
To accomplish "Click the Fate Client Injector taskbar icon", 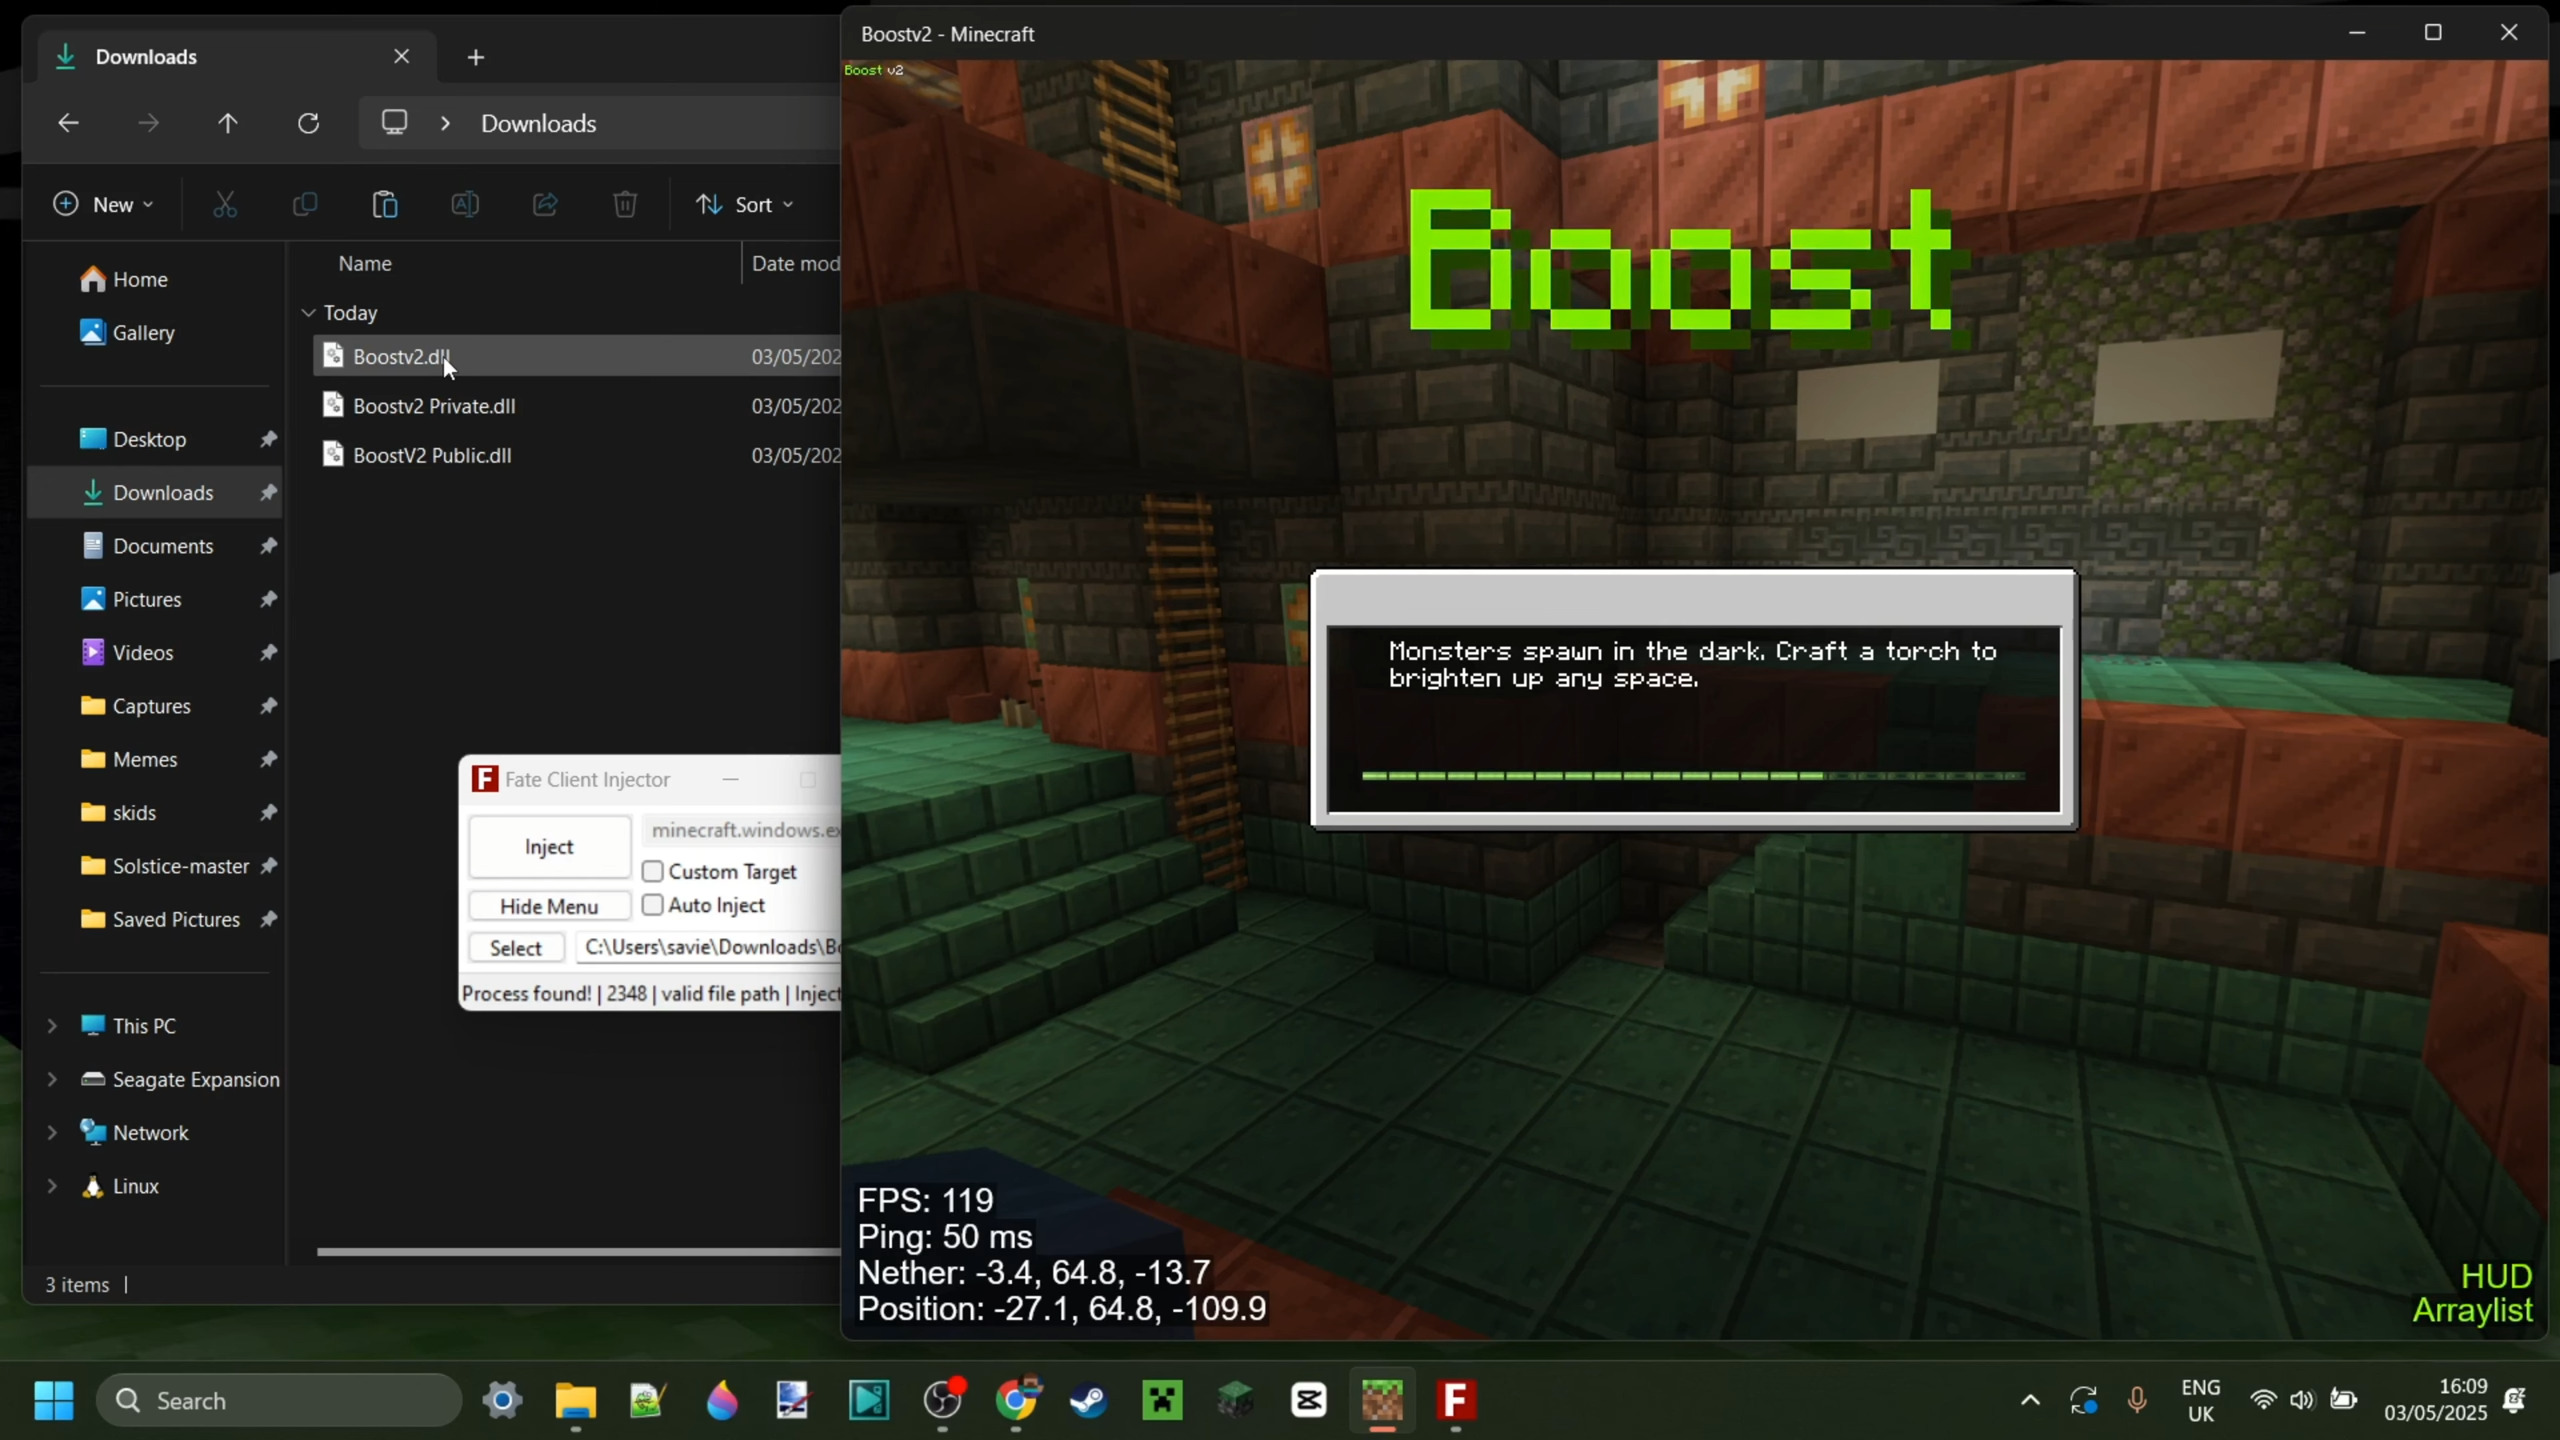I will (x=1456, y=1400).
